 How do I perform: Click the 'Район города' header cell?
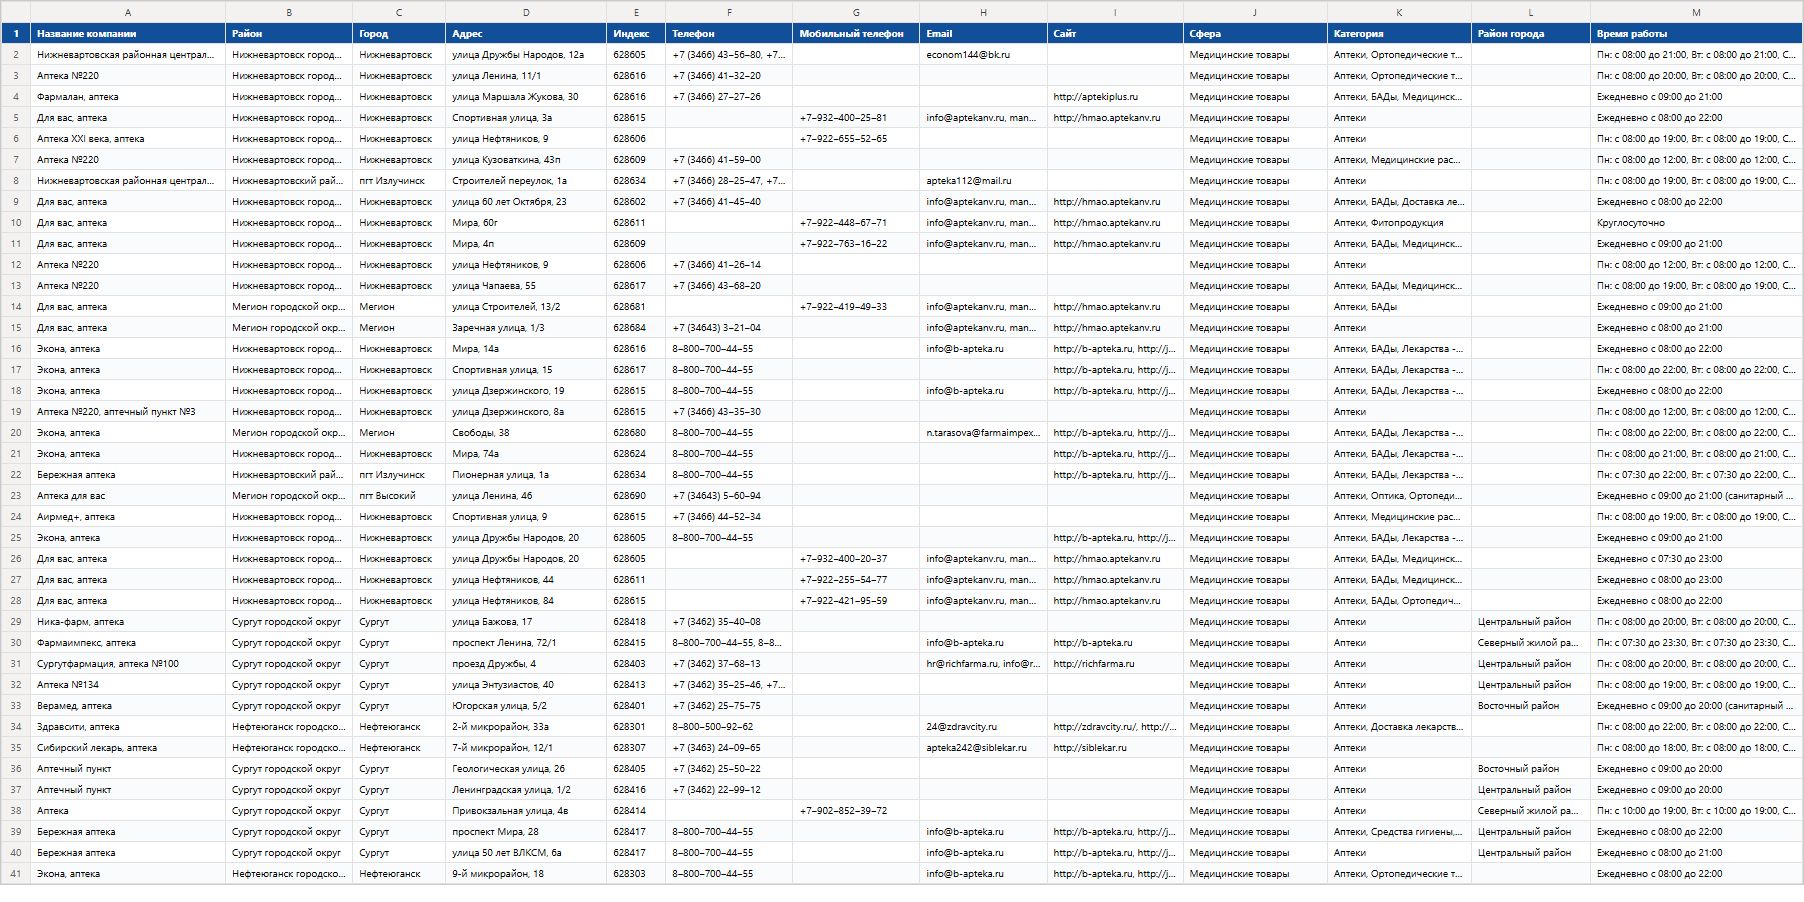point(1531,33)
